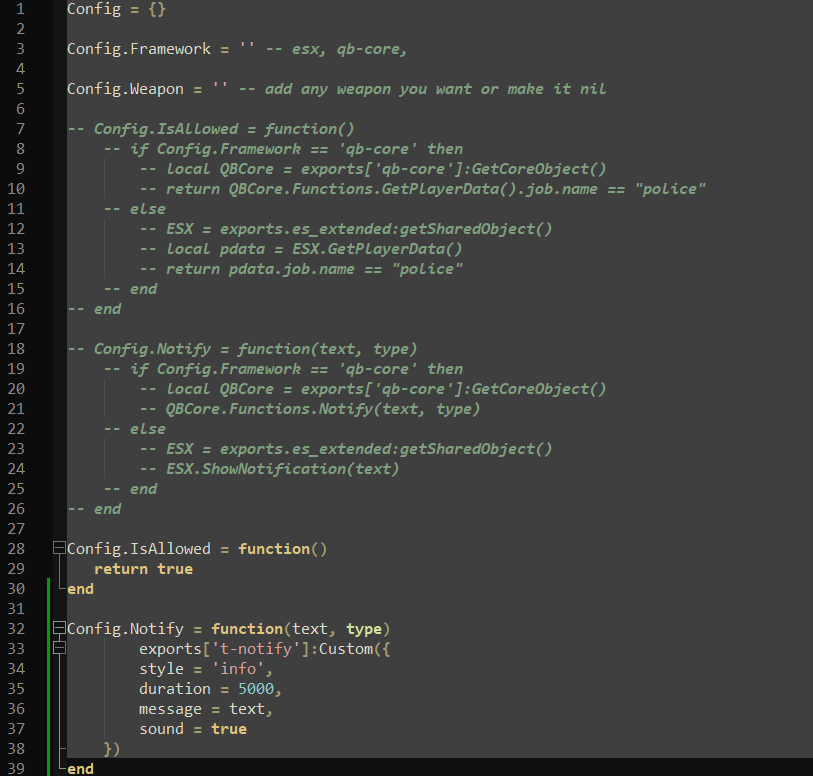Viewport: 813px width, 776px height.
Task: Select line number 7 in the gutter
Action: coord(20,129)
